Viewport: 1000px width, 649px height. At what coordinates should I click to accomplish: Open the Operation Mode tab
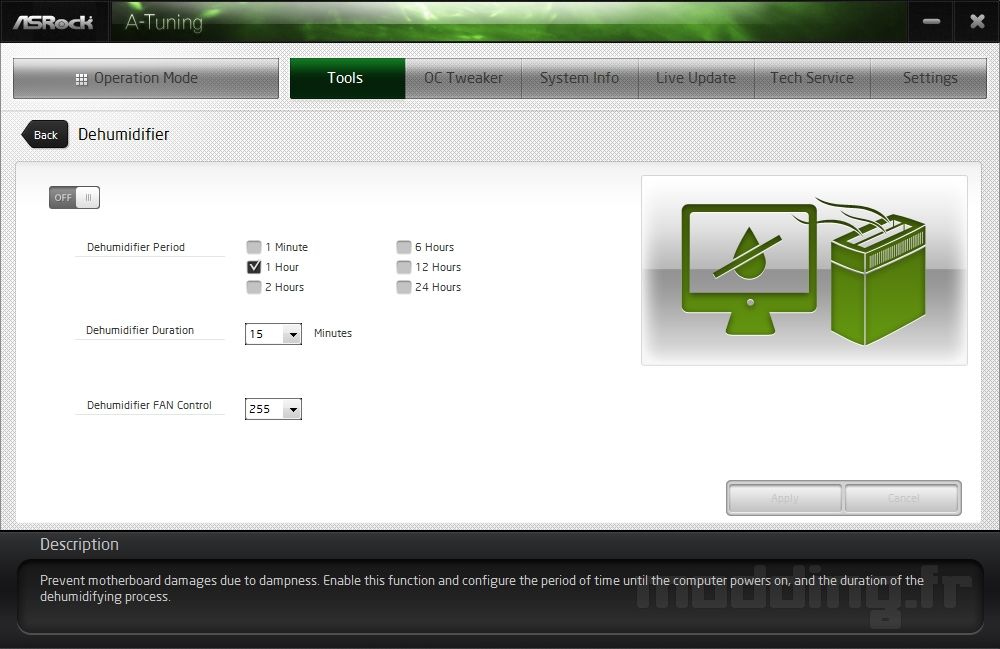coord(146,78)
